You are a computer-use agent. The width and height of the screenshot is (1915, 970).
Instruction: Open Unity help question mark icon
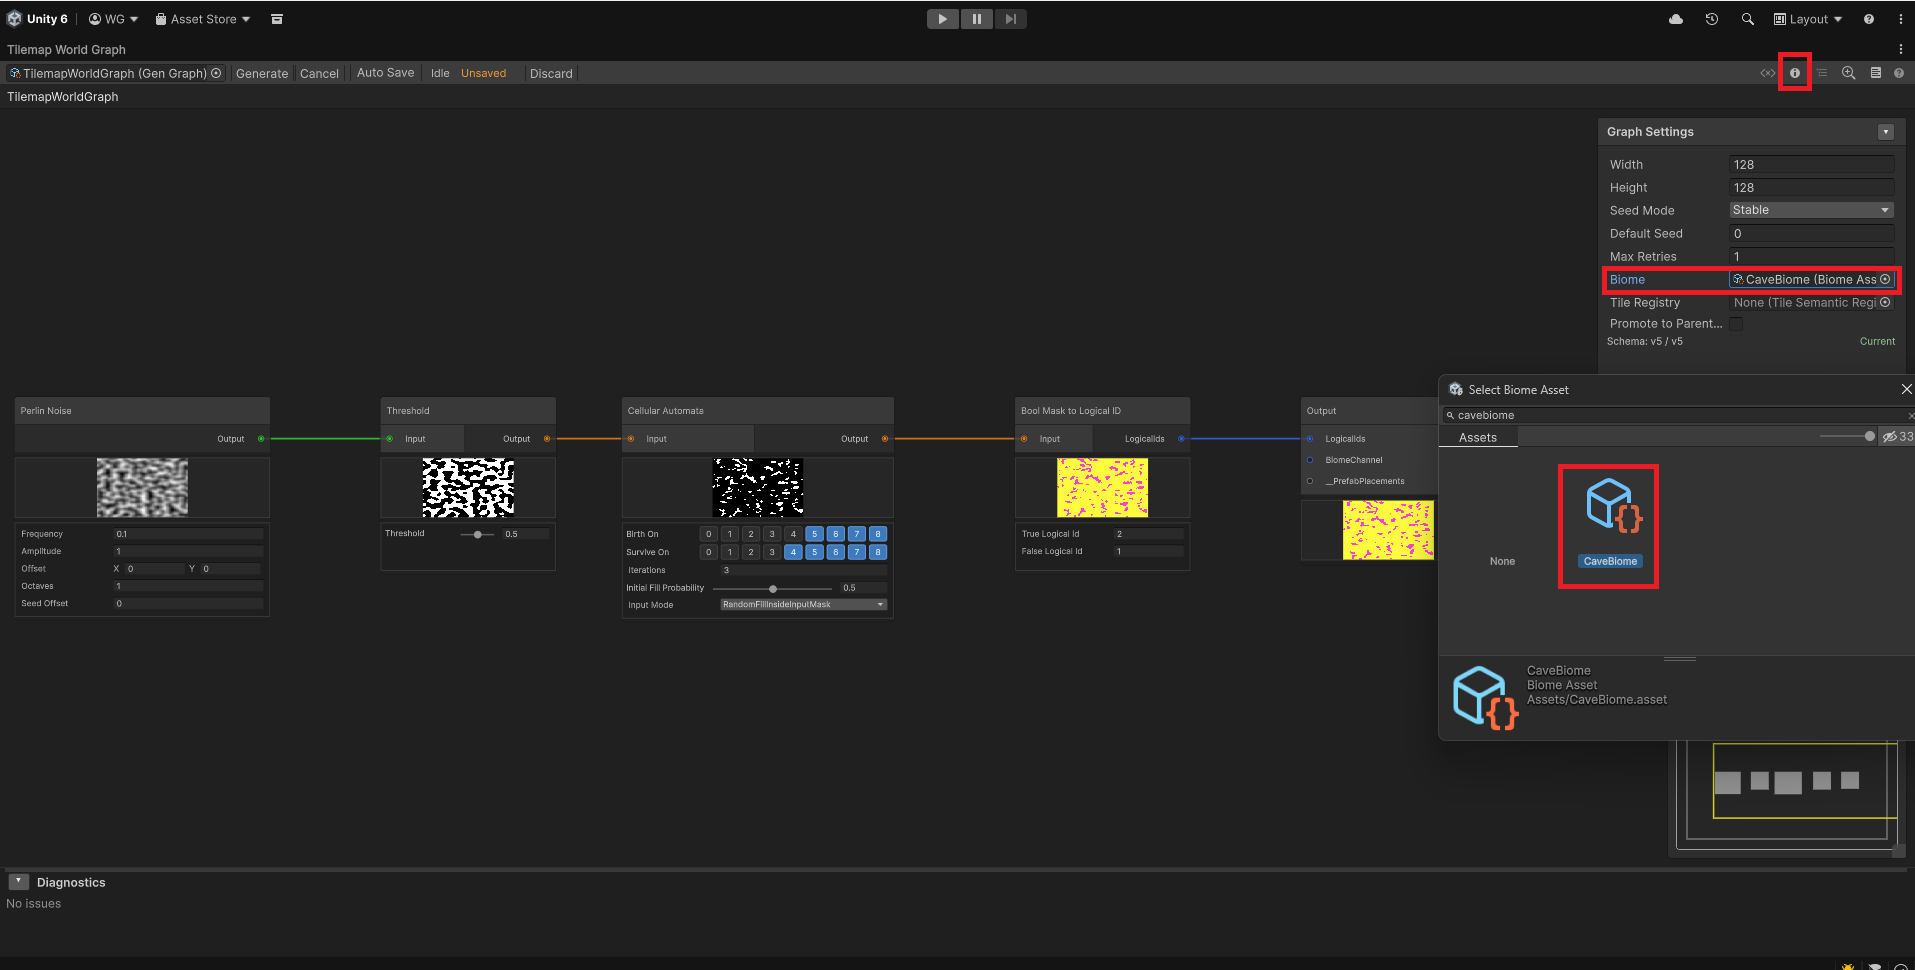[1869, 19]
